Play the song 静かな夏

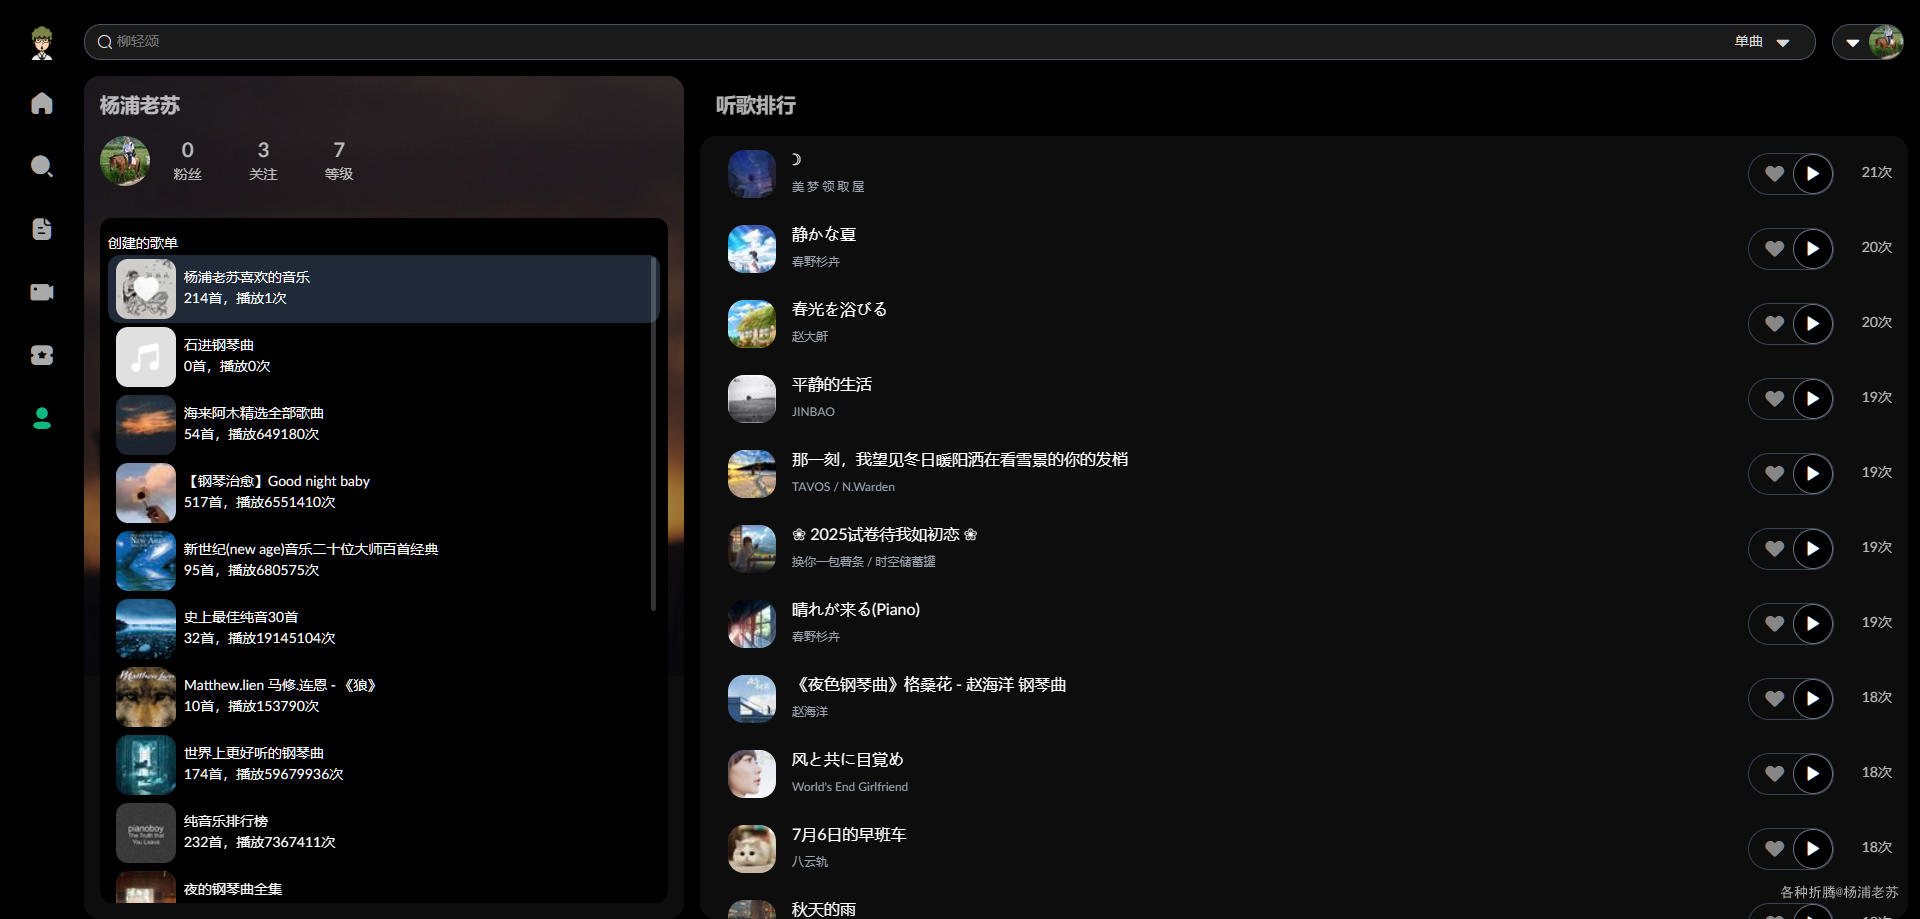(1813, 249)
